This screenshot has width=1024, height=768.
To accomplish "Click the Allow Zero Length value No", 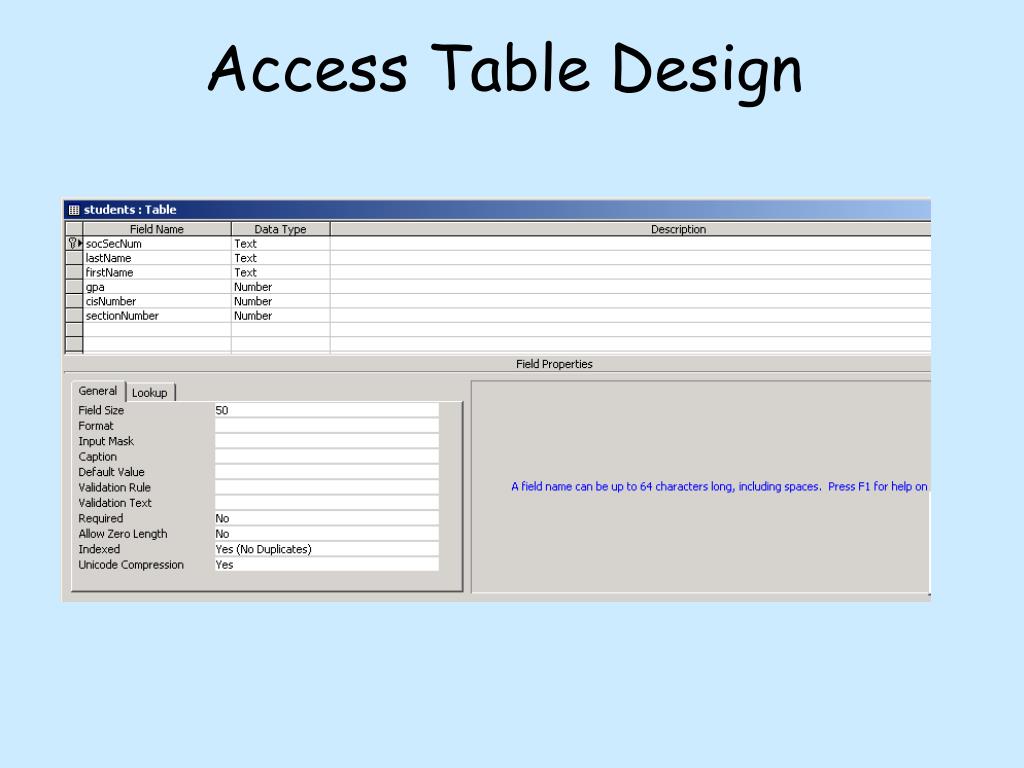I will coord(327,534).
